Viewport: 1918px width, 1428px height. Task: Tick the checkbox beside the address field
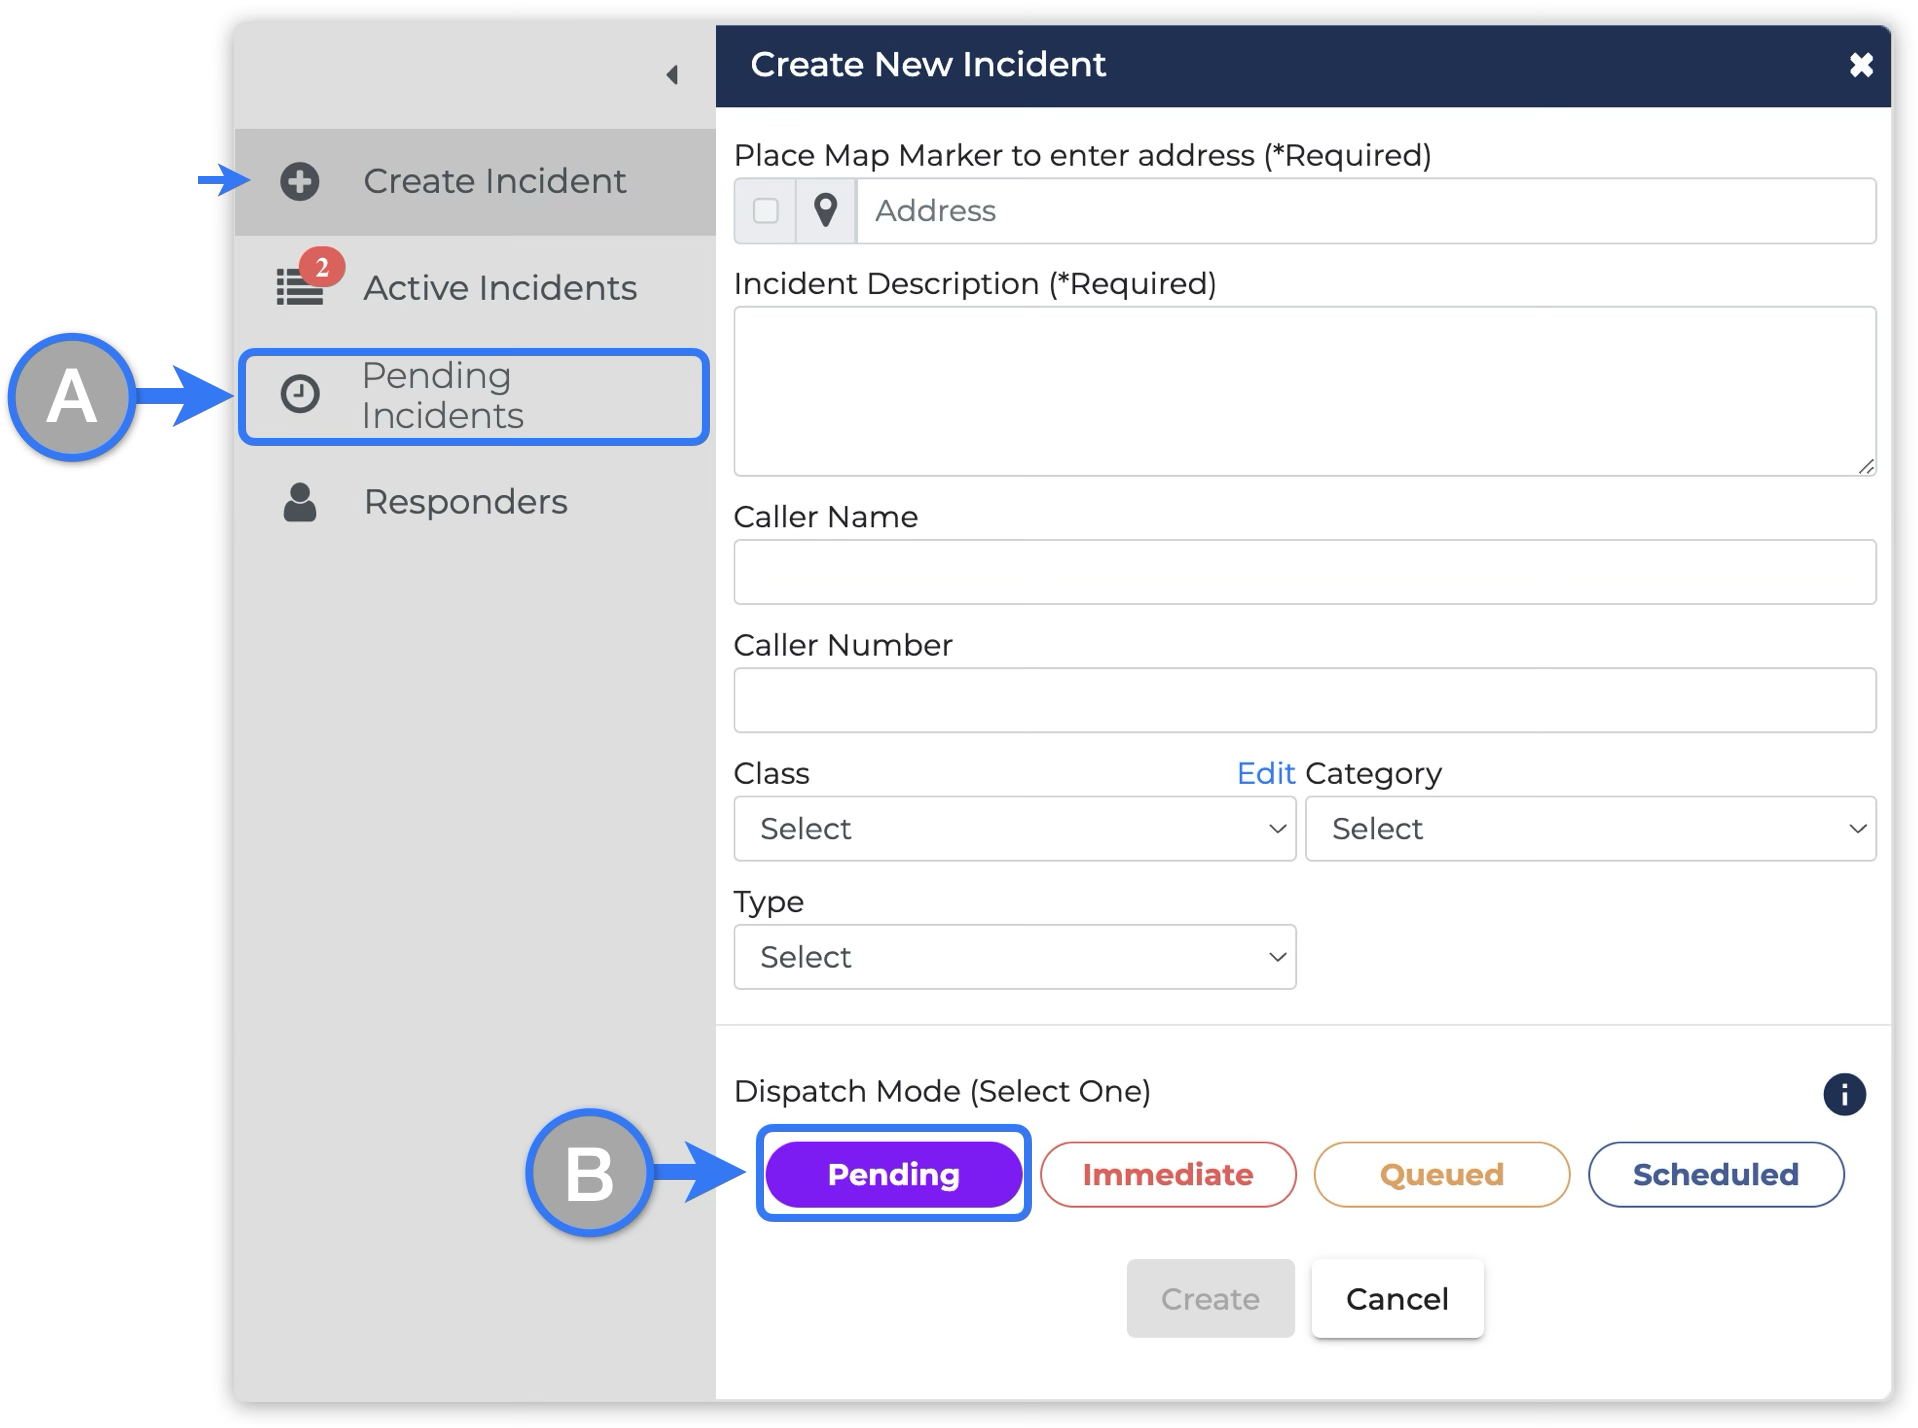[766, 211]
